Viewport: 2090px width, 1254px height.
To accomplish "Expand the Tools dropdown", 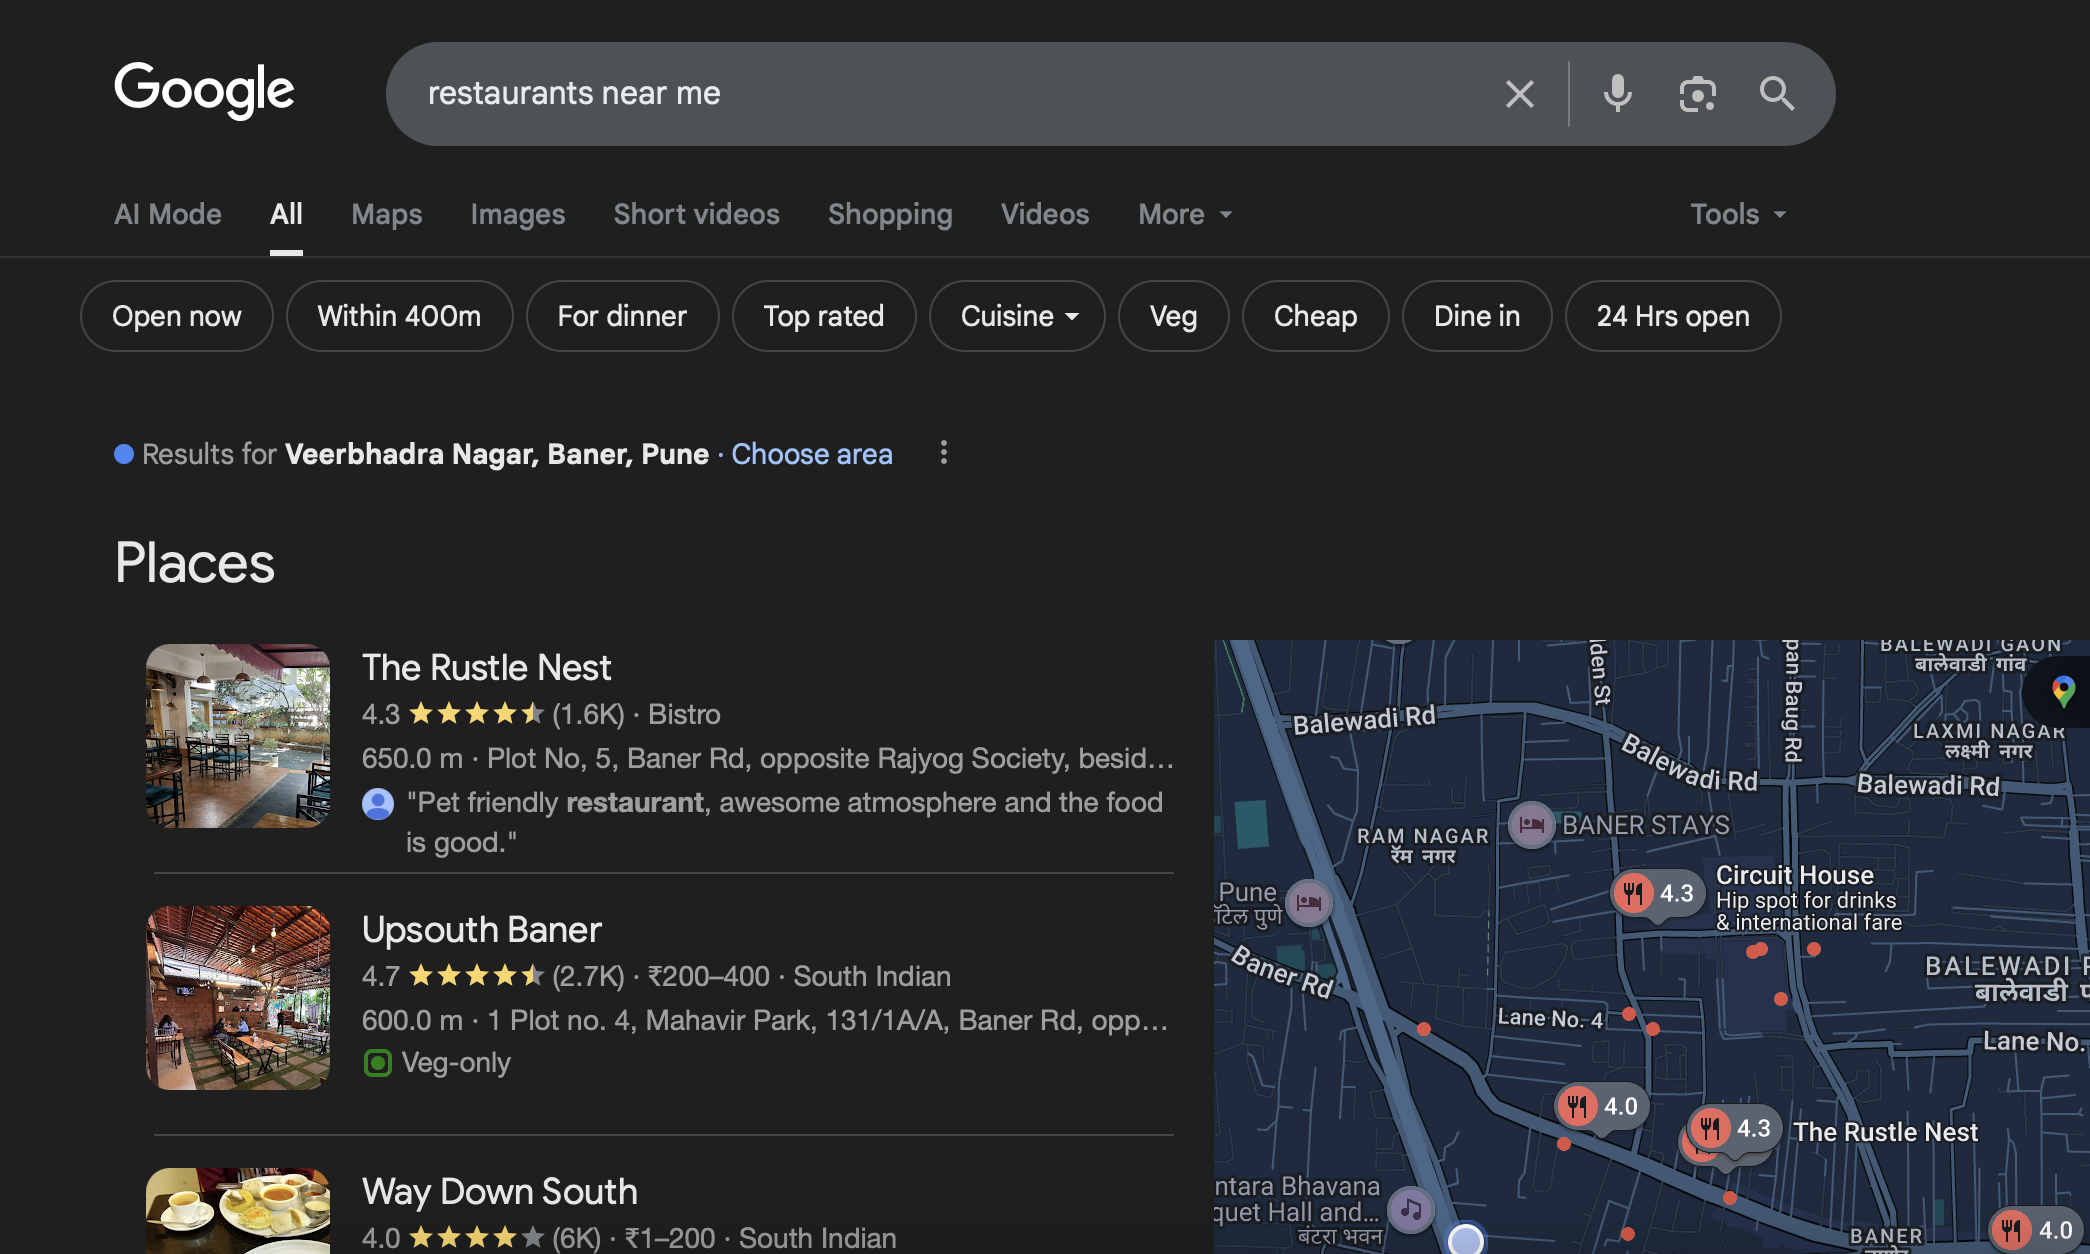I will tap(1737, 214).
